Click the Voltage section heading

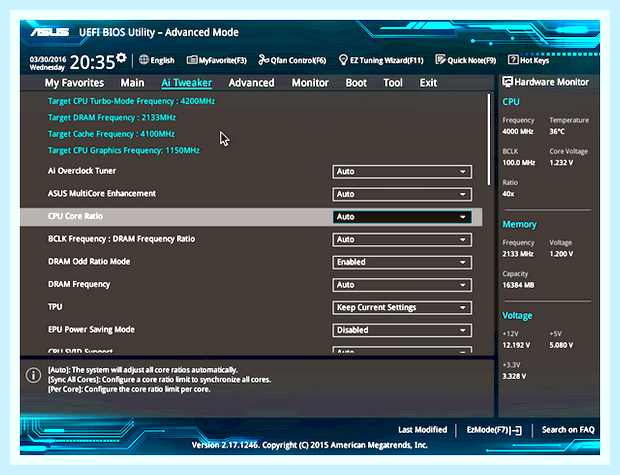point(517,316)
